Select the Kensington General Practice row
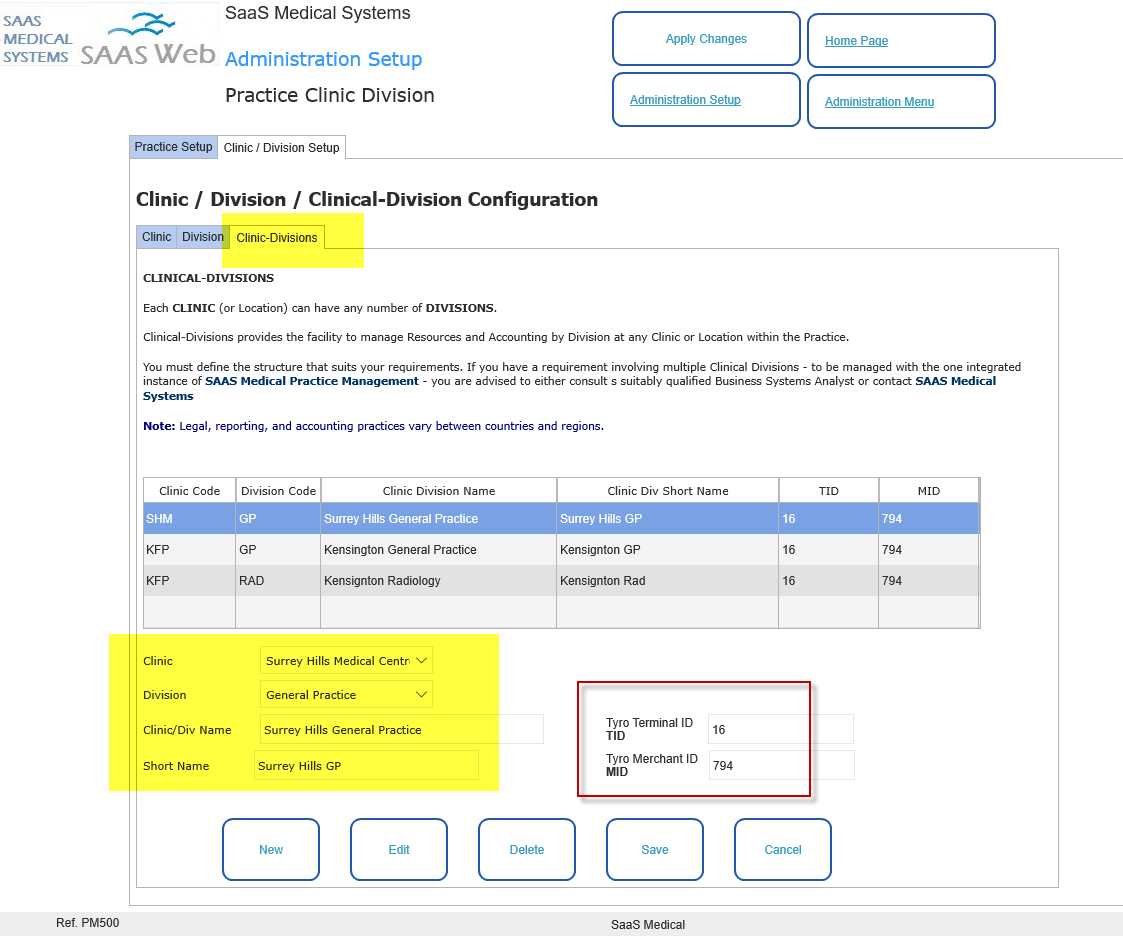The height and width of the screenshot is (936, 1123). click(x=562, y=549)
